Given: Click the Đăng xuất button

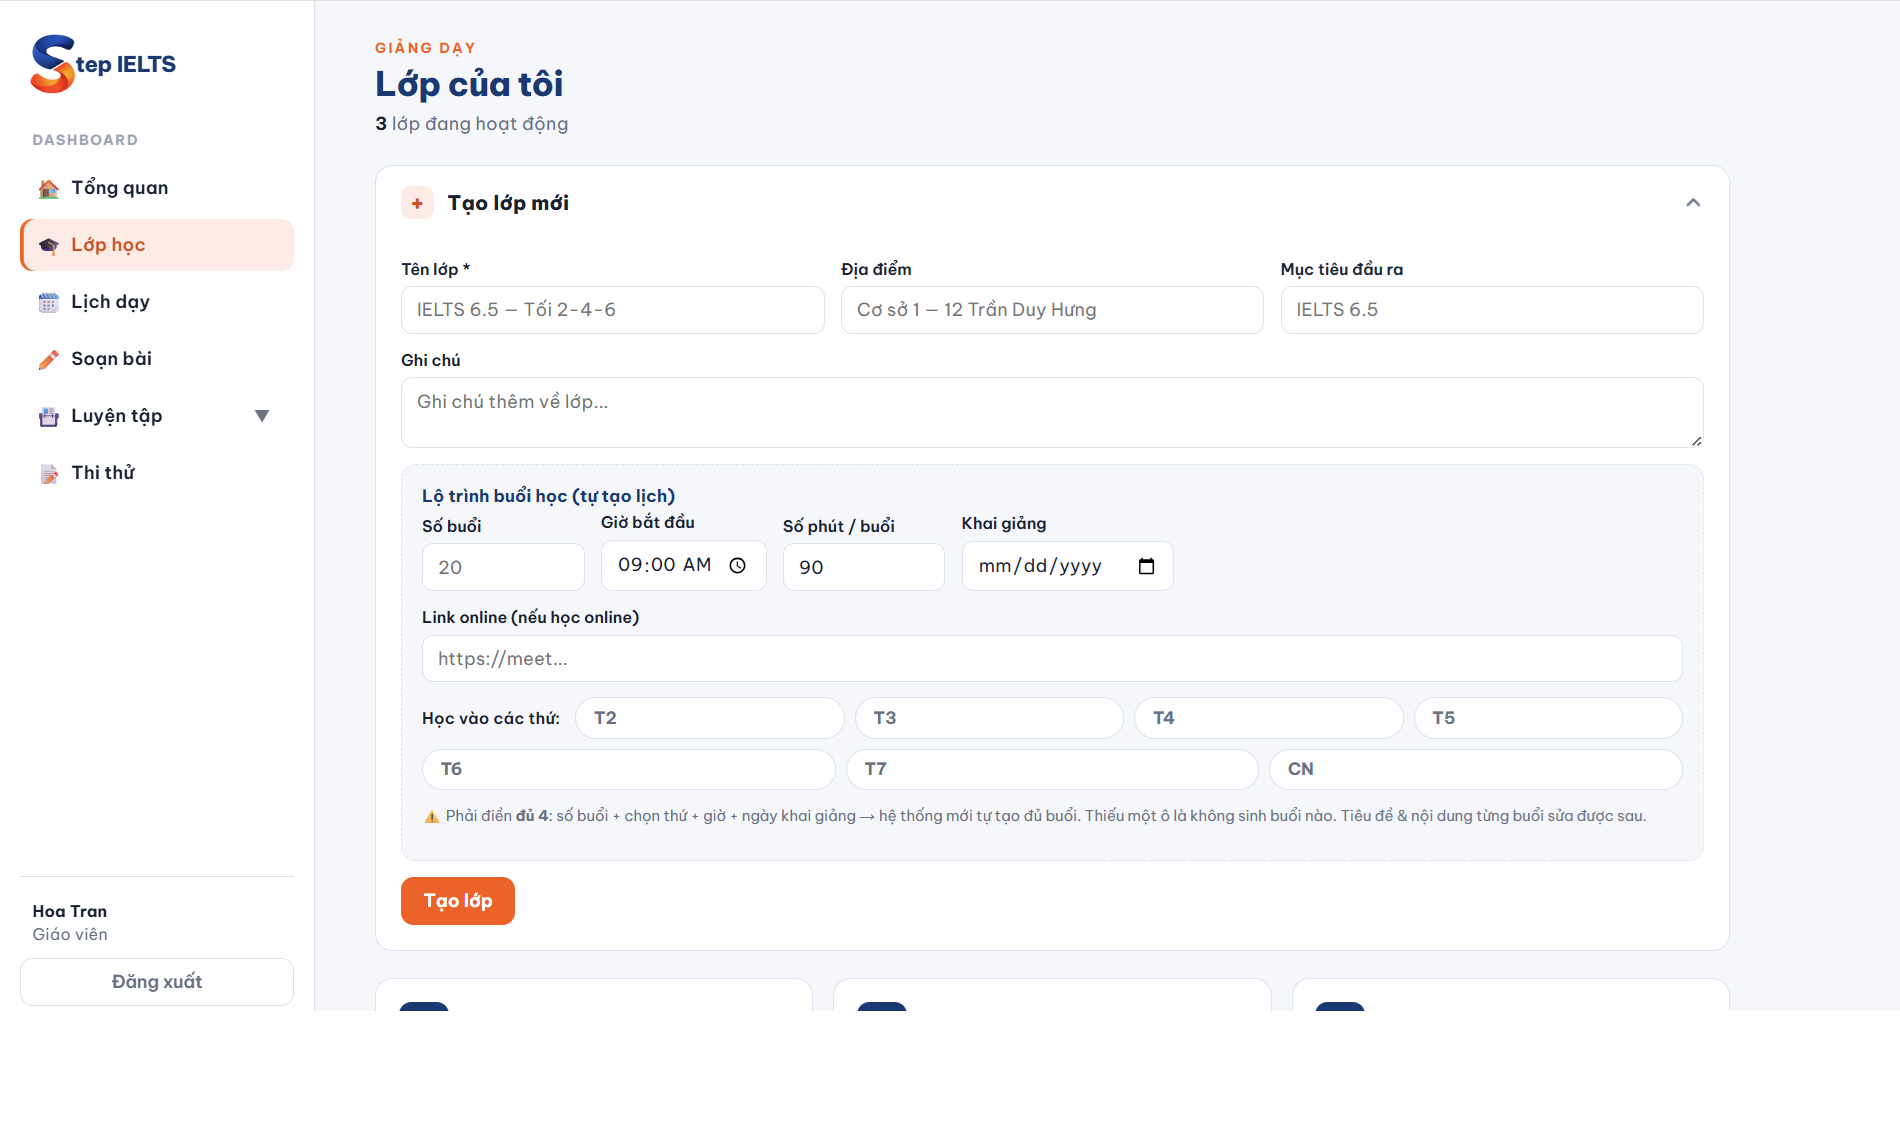Looking at the screenshot, I should (x=157, y=982).
